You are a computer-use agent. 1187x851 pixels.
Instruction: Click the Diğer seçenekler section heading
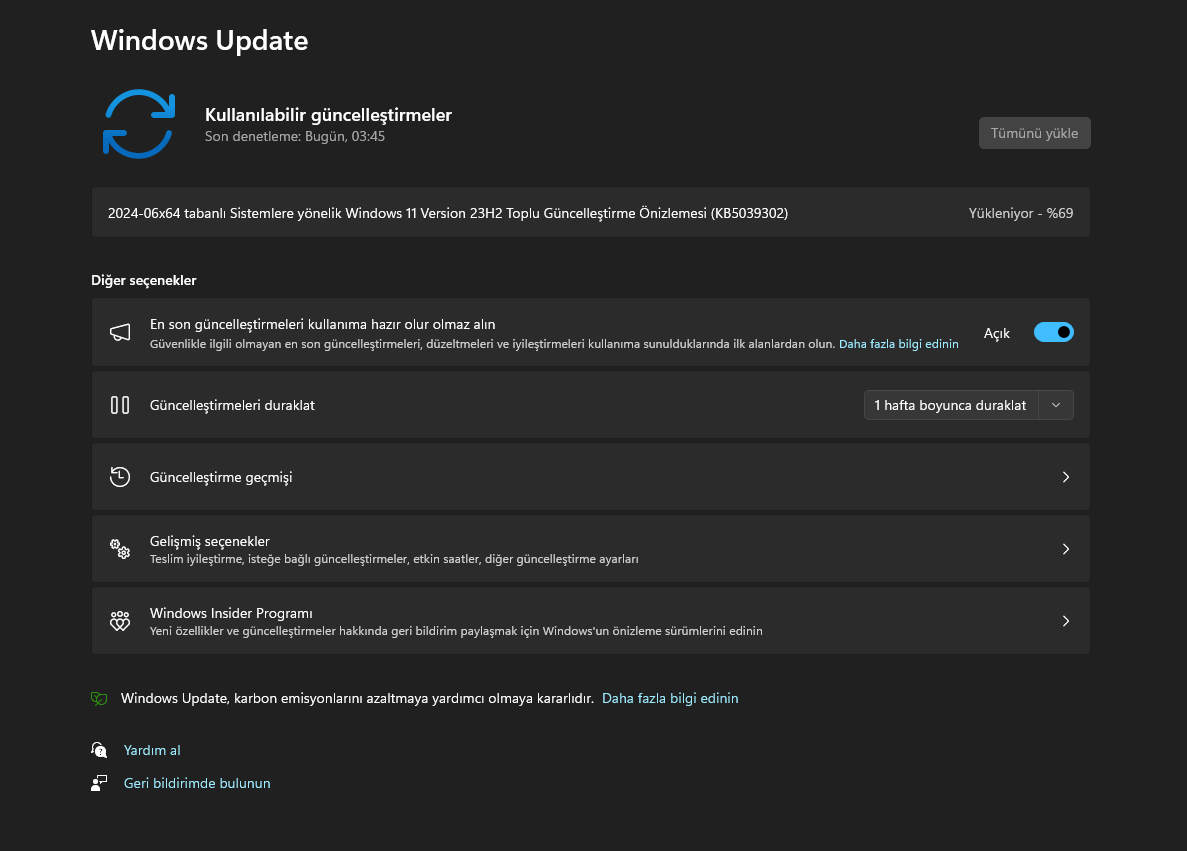144,280
